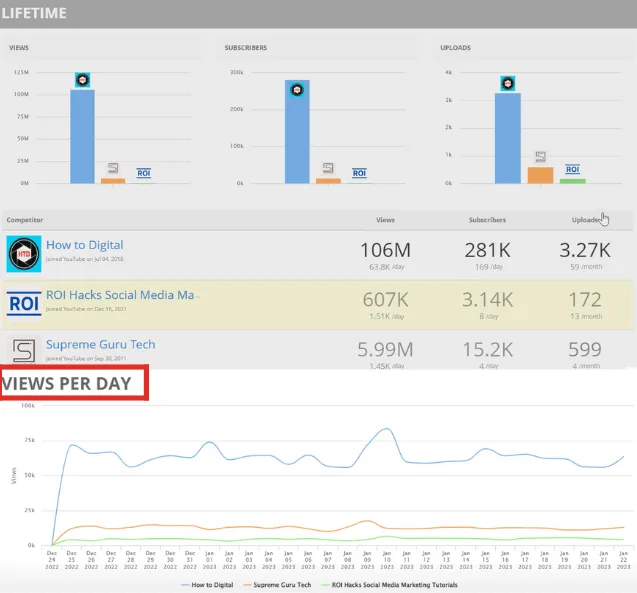The image size is (637, 593).
Task: Click the blue bar in Subscribers chart
Action: (x=297, y=132)
